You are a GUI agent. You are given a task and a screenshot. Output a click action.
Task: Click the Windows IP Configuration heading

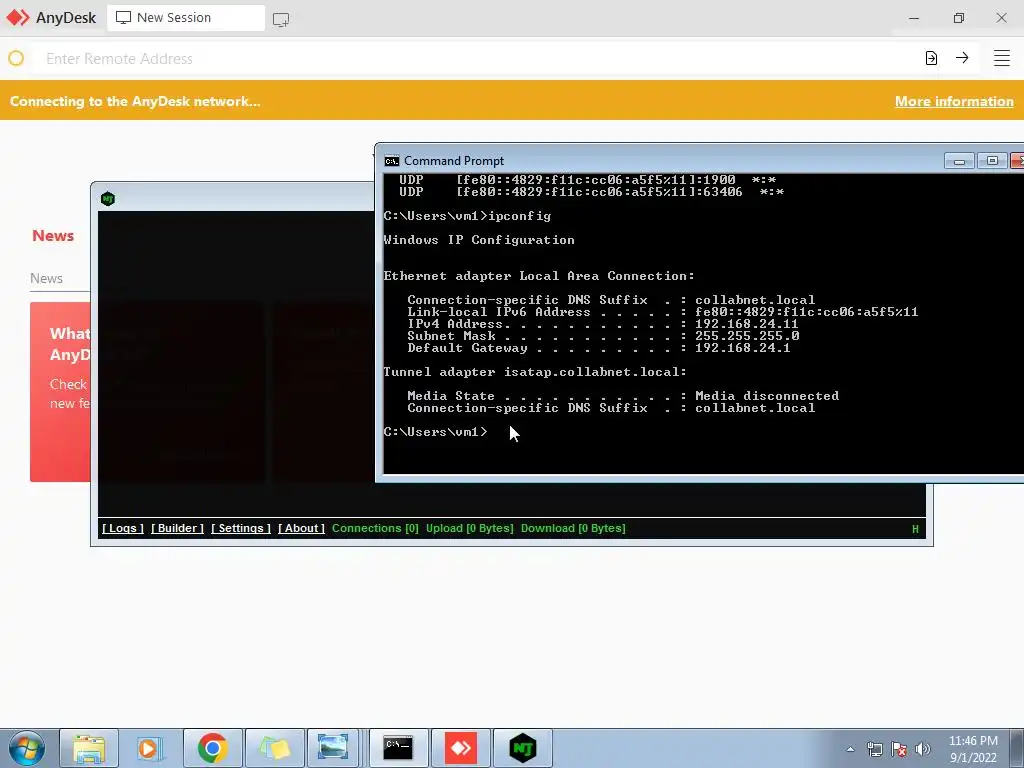point(479,240)
